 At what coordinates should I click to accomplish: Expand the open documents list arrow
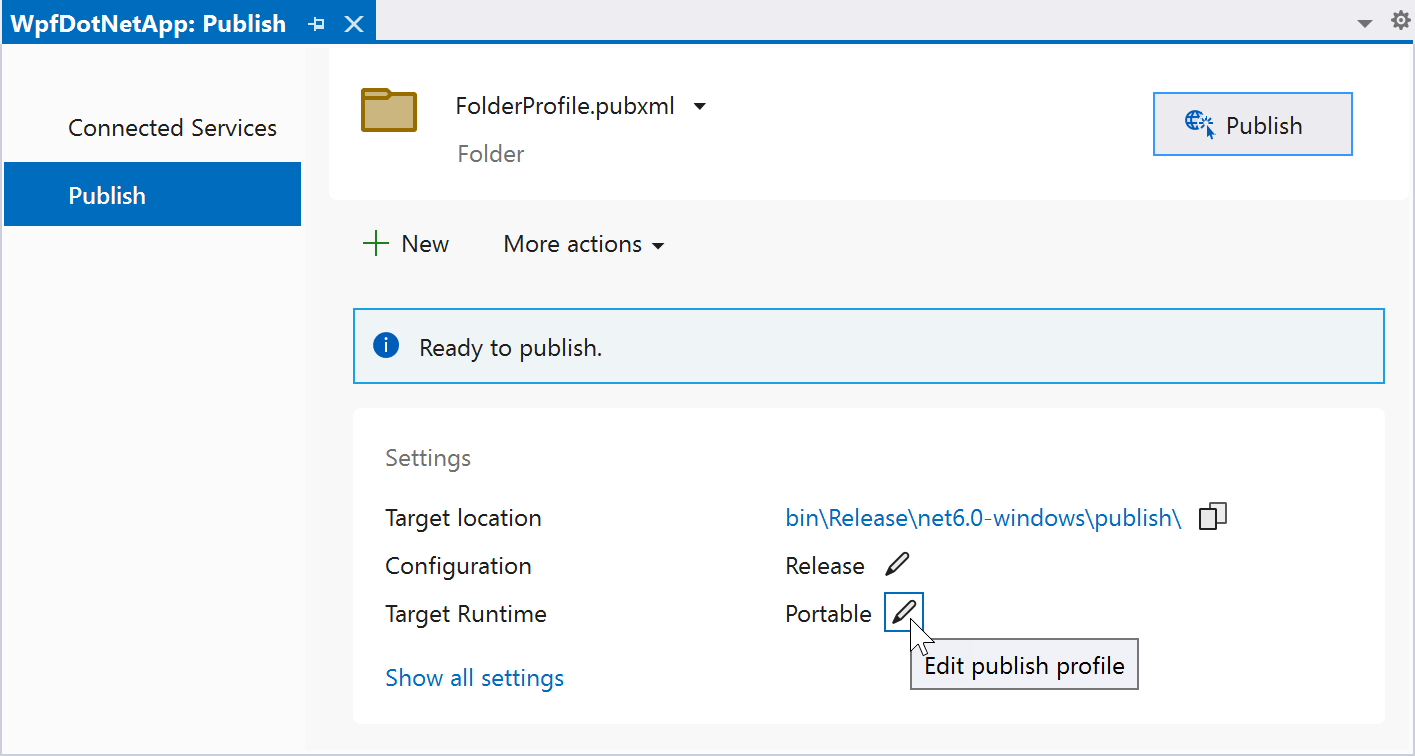[1365, 23]
